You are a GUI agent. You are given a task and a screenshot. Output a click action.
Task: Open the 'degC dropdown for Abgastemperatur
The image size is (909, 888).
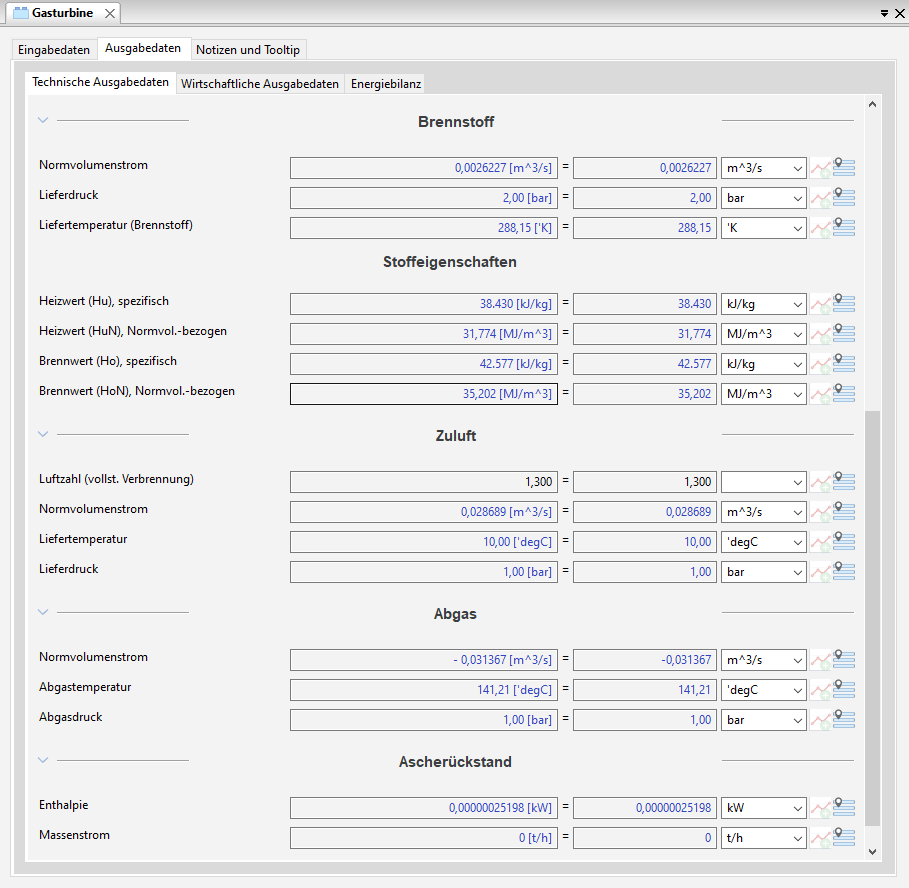point(763,690)
